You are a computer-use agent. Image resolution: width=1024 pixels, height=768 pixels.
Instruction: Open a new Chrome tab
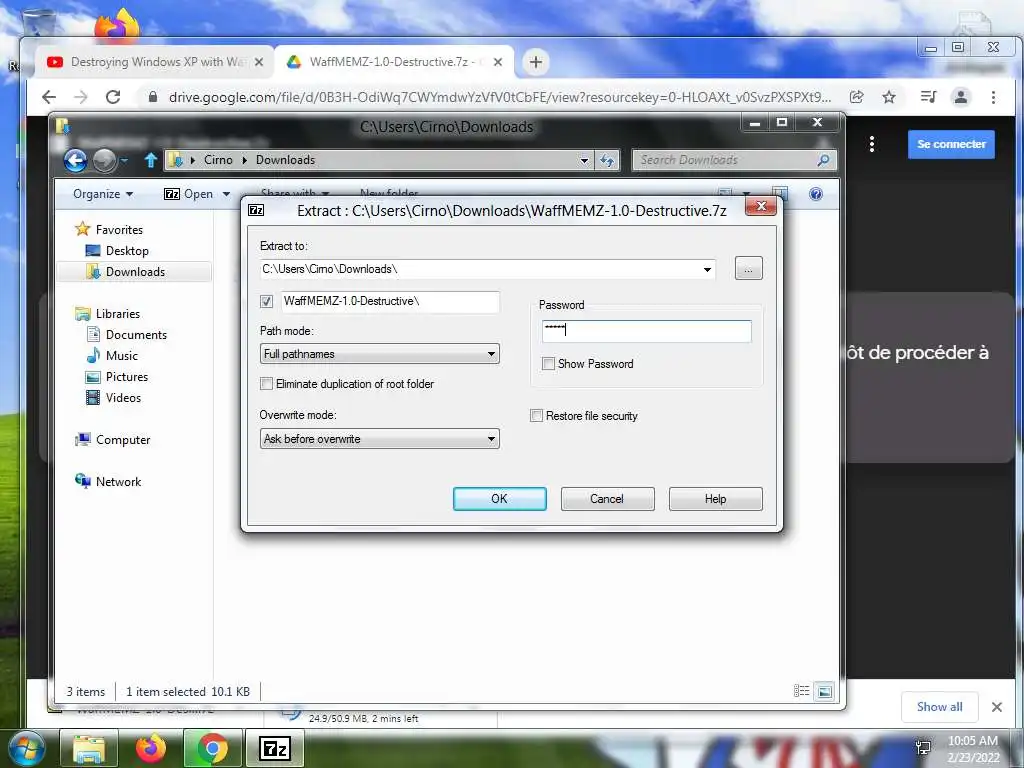[x=536, y=62]
